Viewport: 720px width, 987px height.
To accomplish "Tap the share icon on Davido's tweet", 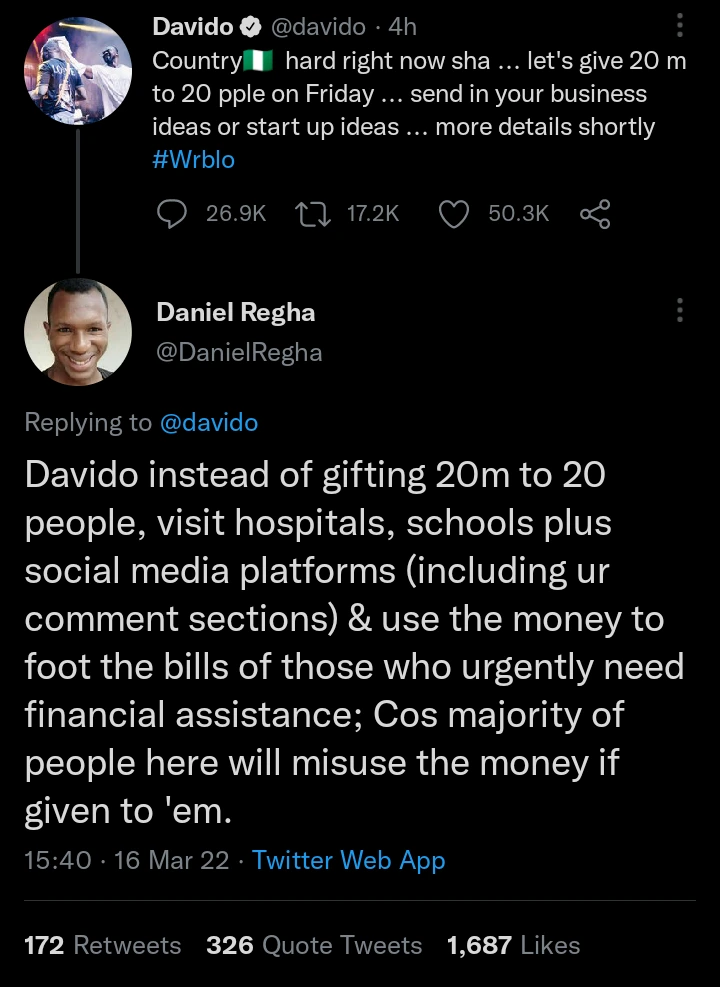I will click(x=594, y=213).
